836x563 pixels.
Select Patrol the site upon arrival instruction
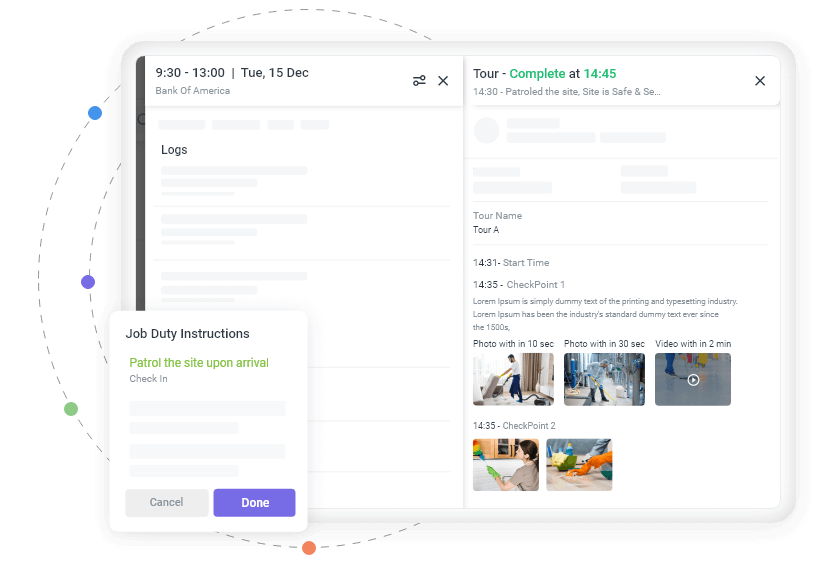tap(199, 363)
